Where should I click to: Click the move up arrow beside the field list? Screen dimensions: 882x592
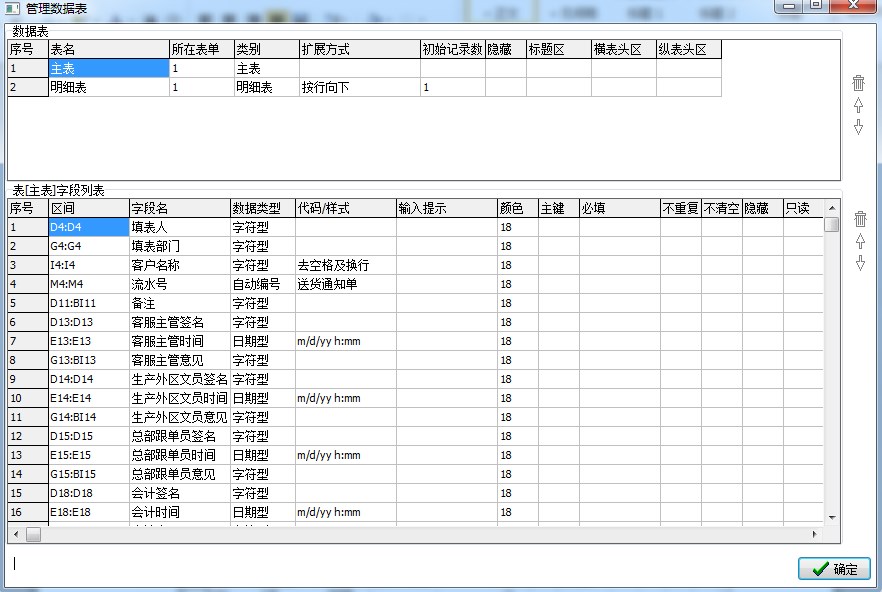[858, 241]
